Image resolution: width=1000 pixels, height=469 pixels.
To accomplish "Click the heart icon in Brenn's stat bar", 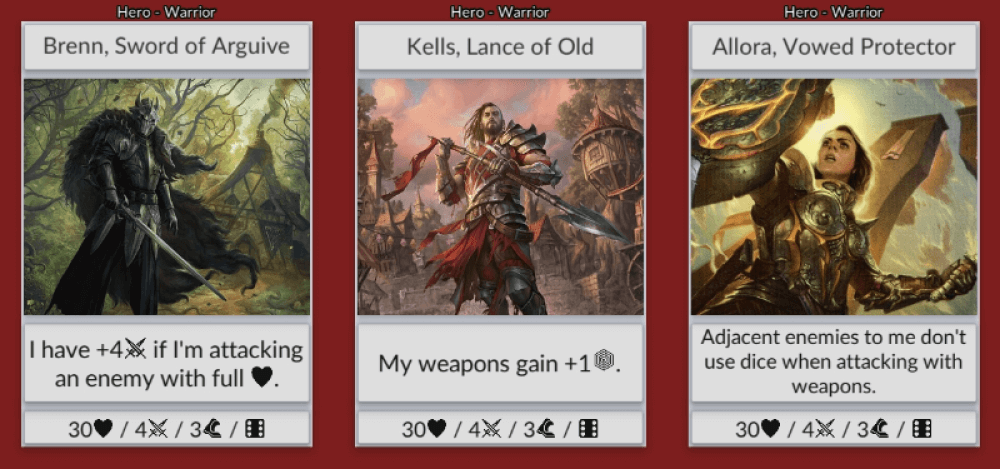I will point(105,430).
